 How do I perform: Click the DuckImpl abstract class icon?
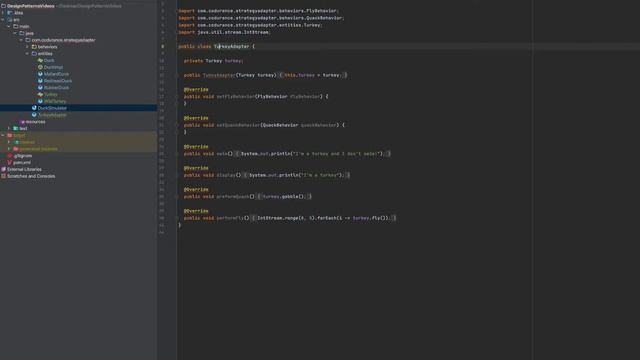click(40, 67)
